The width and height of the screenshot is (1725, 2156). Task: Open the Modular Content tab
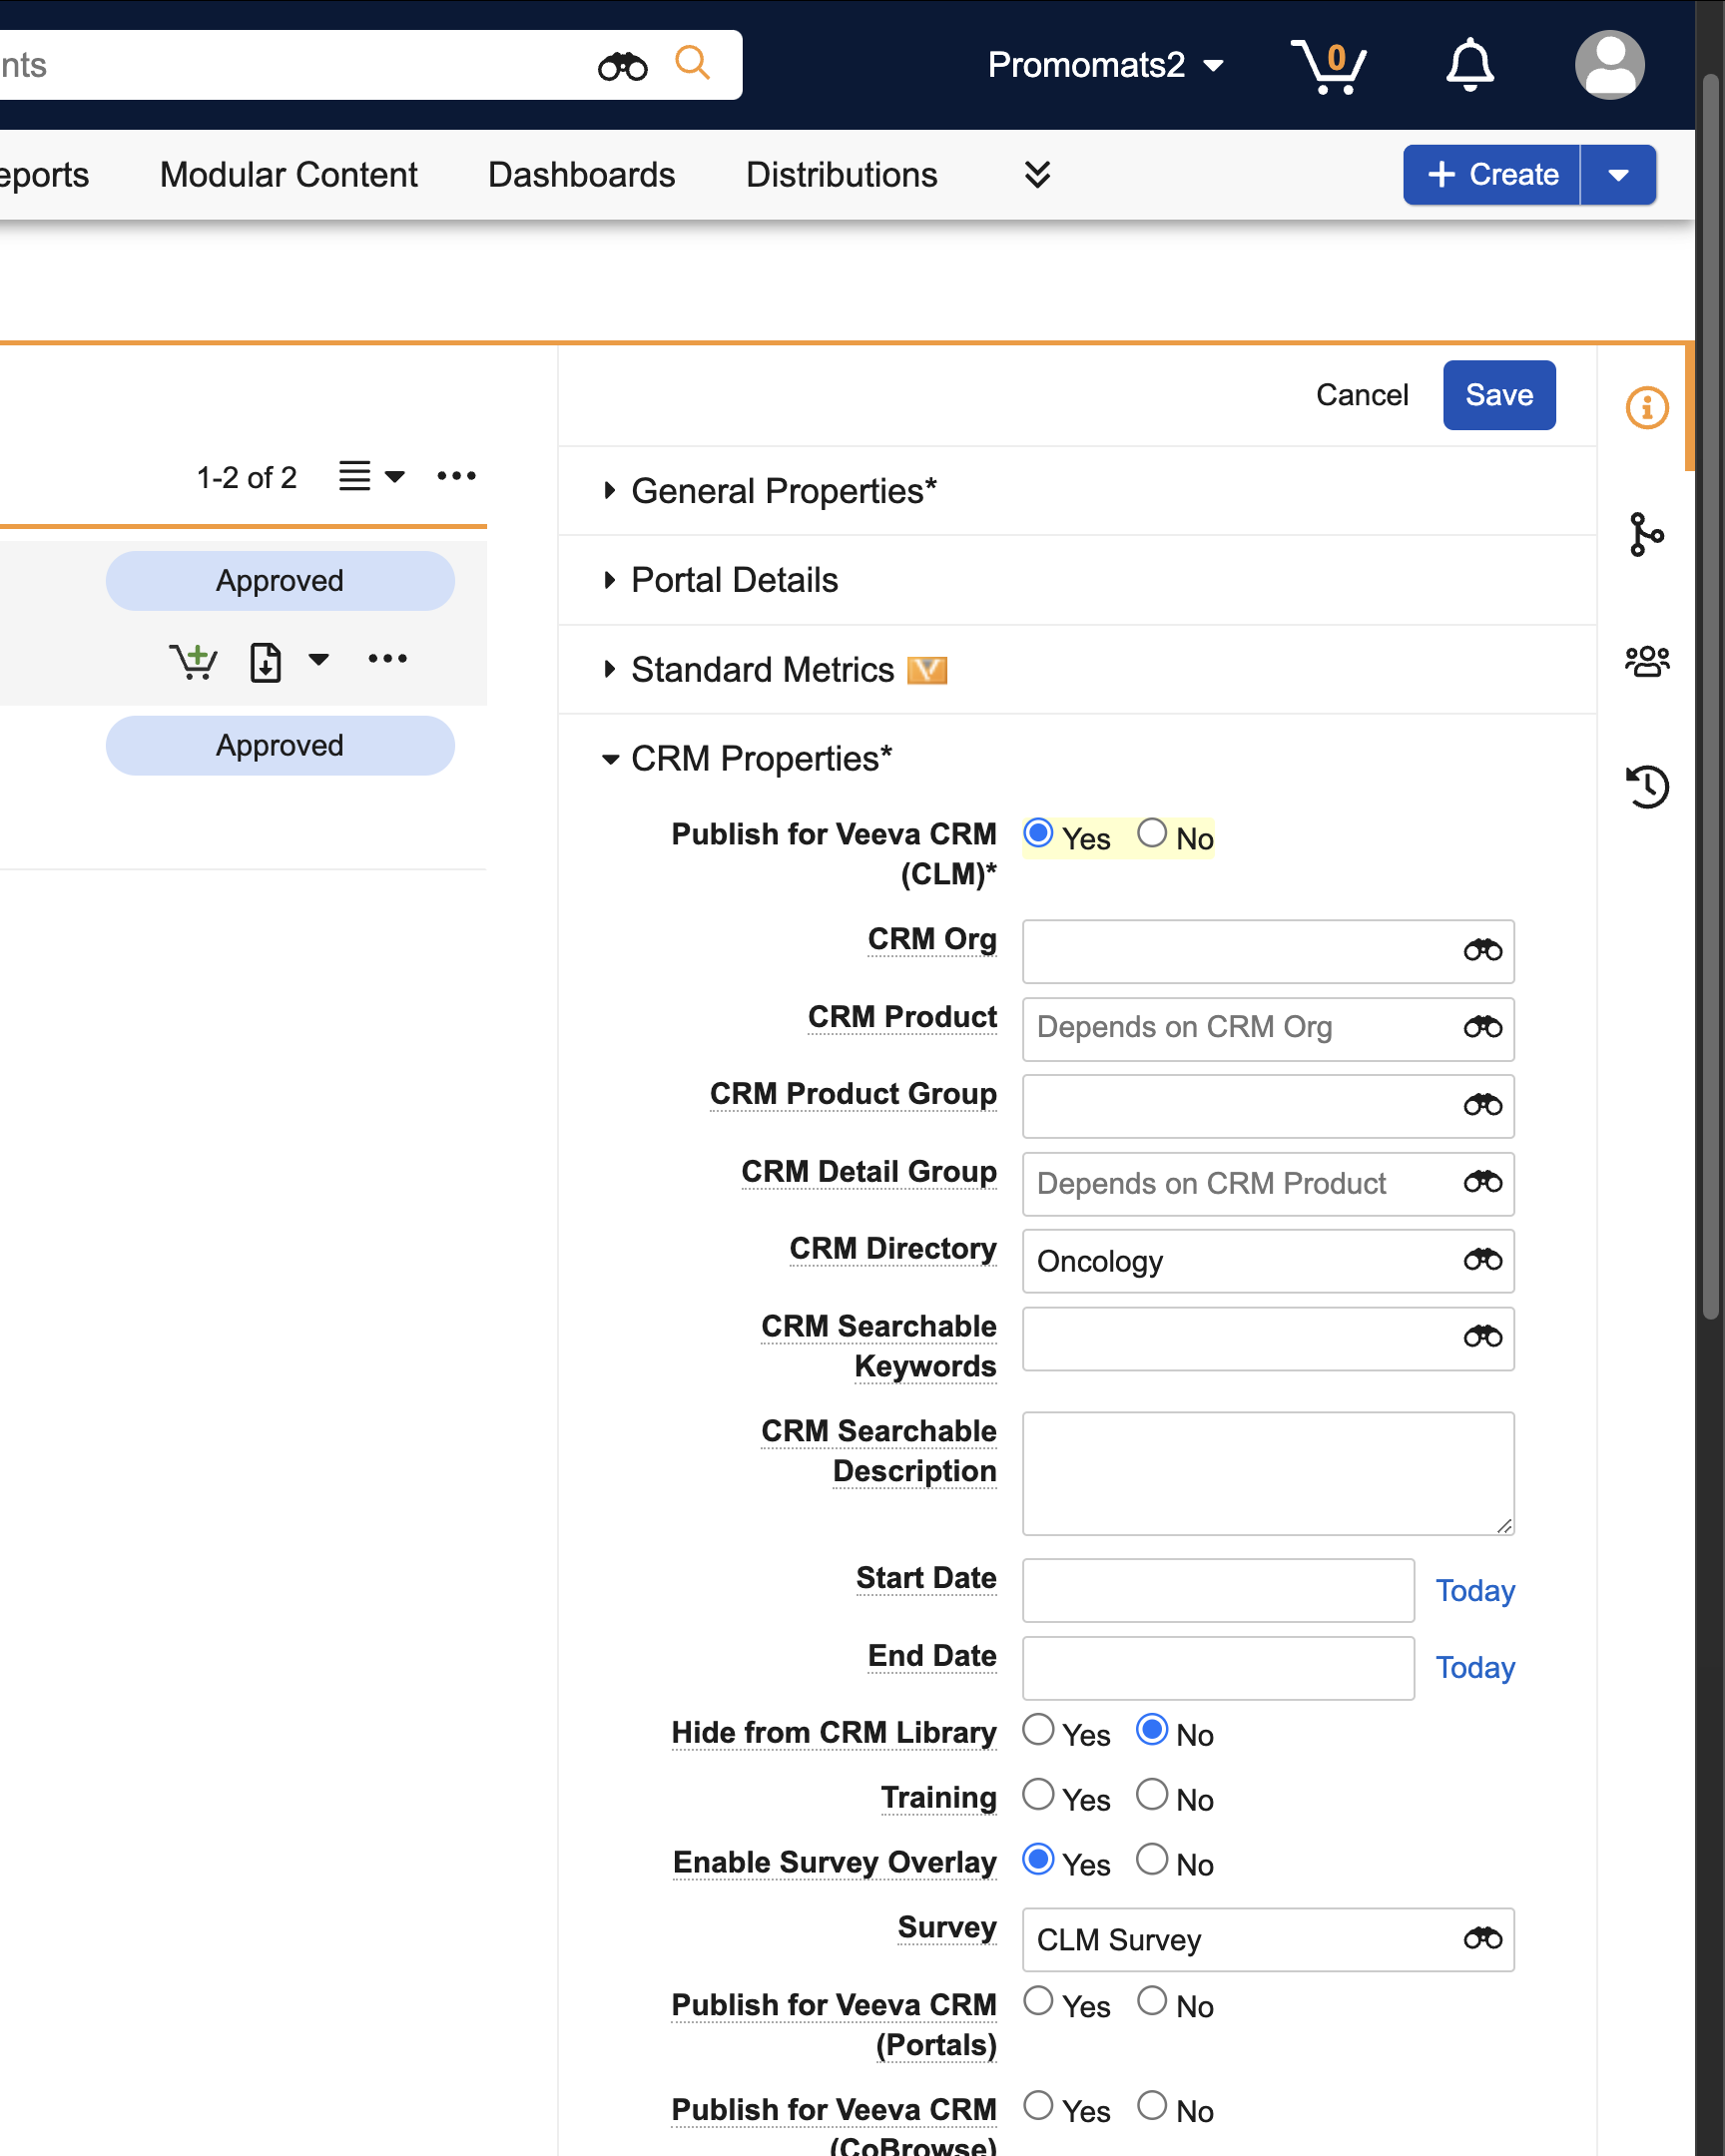point(288,175)
